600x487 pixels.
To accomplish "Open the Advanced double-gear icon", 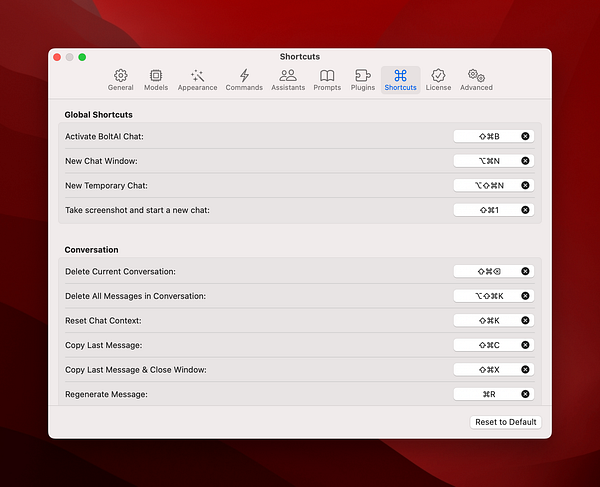I will [x=476, y=76].
